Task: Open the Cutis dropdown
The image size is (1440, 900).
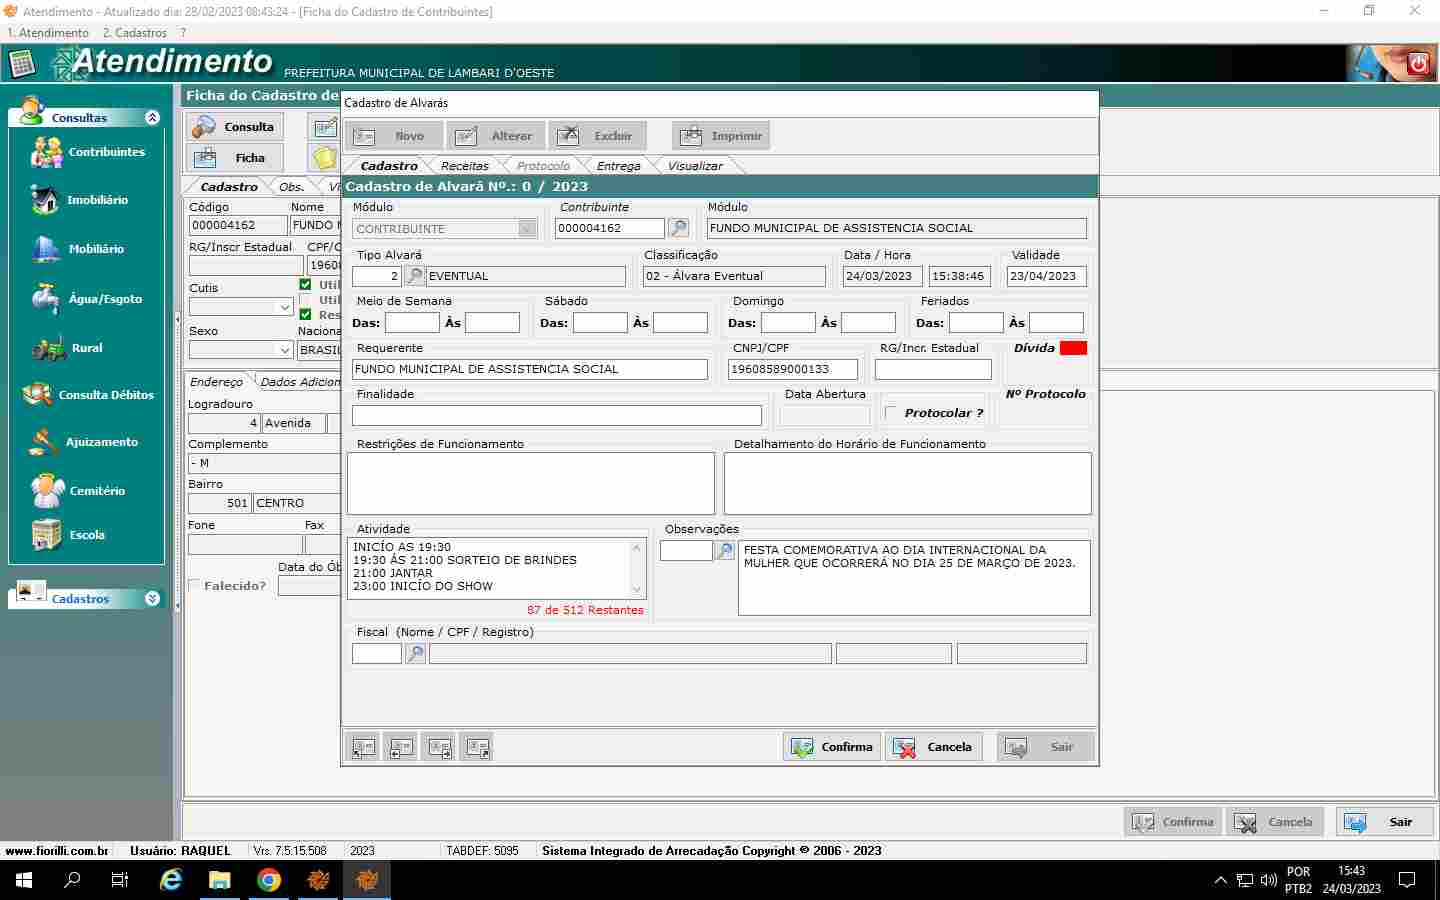Action: click(x=284, y=307)
